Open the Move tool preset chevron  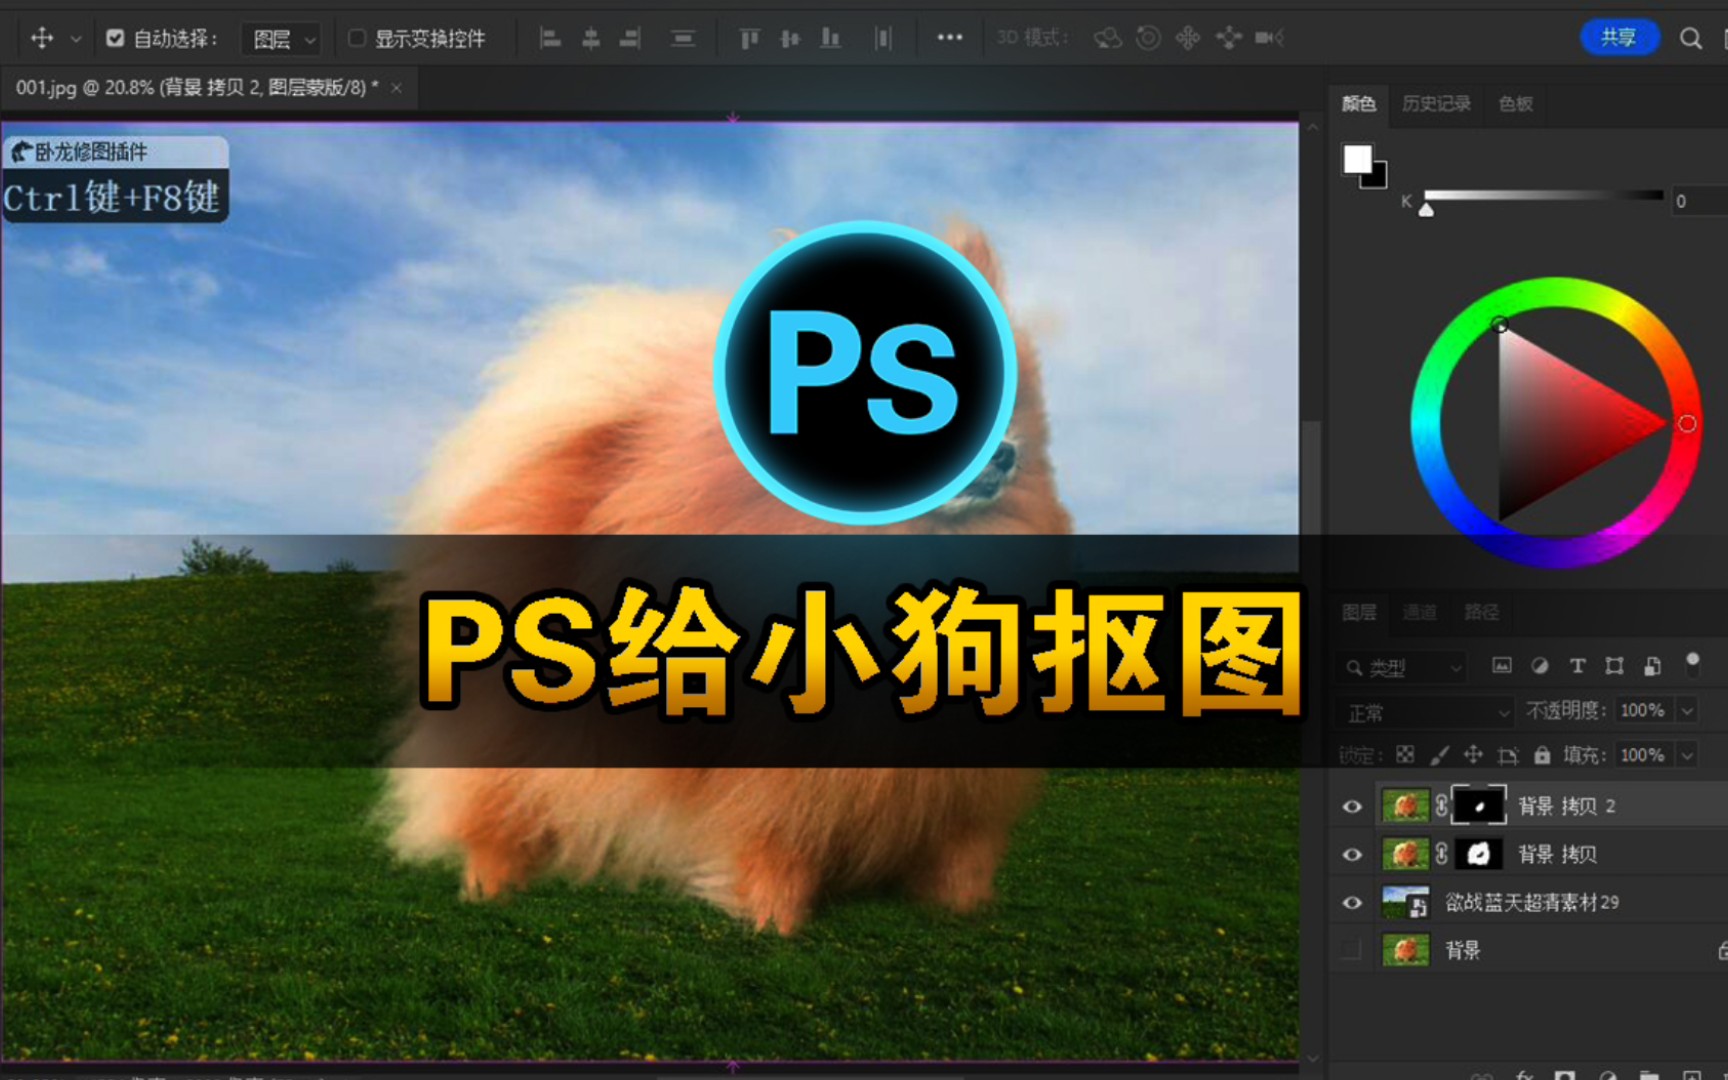pyautogui.click(x=75, y=39)
